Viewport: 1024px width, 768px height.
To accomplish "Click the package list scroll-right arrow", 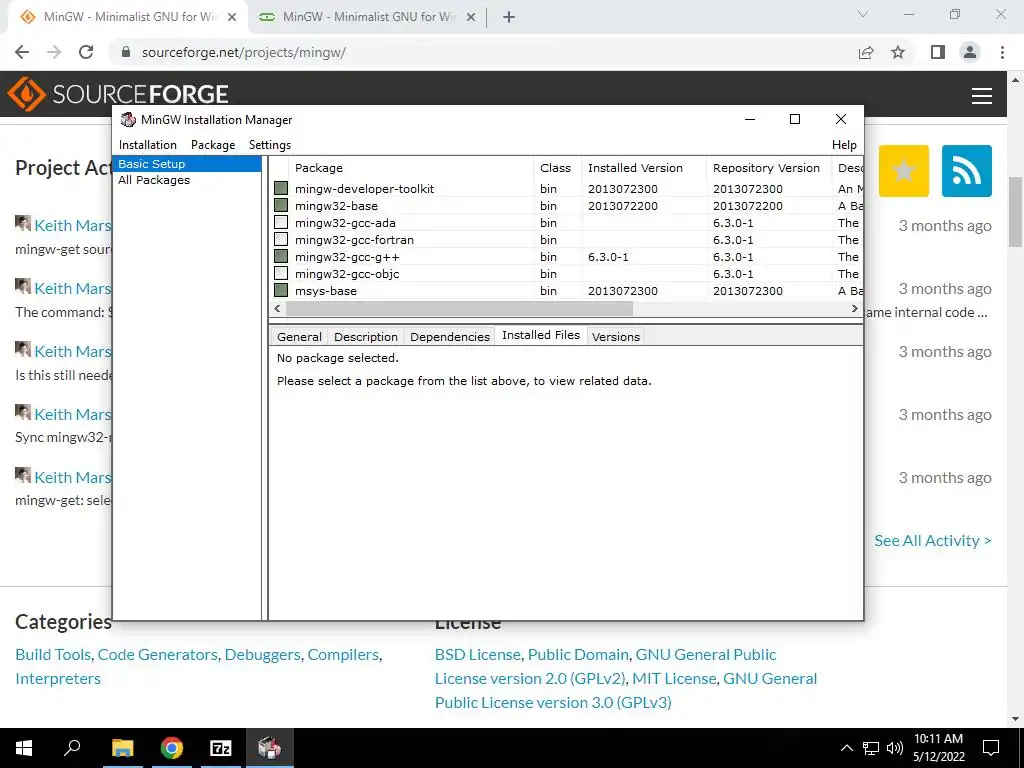I will coord(854,308).
